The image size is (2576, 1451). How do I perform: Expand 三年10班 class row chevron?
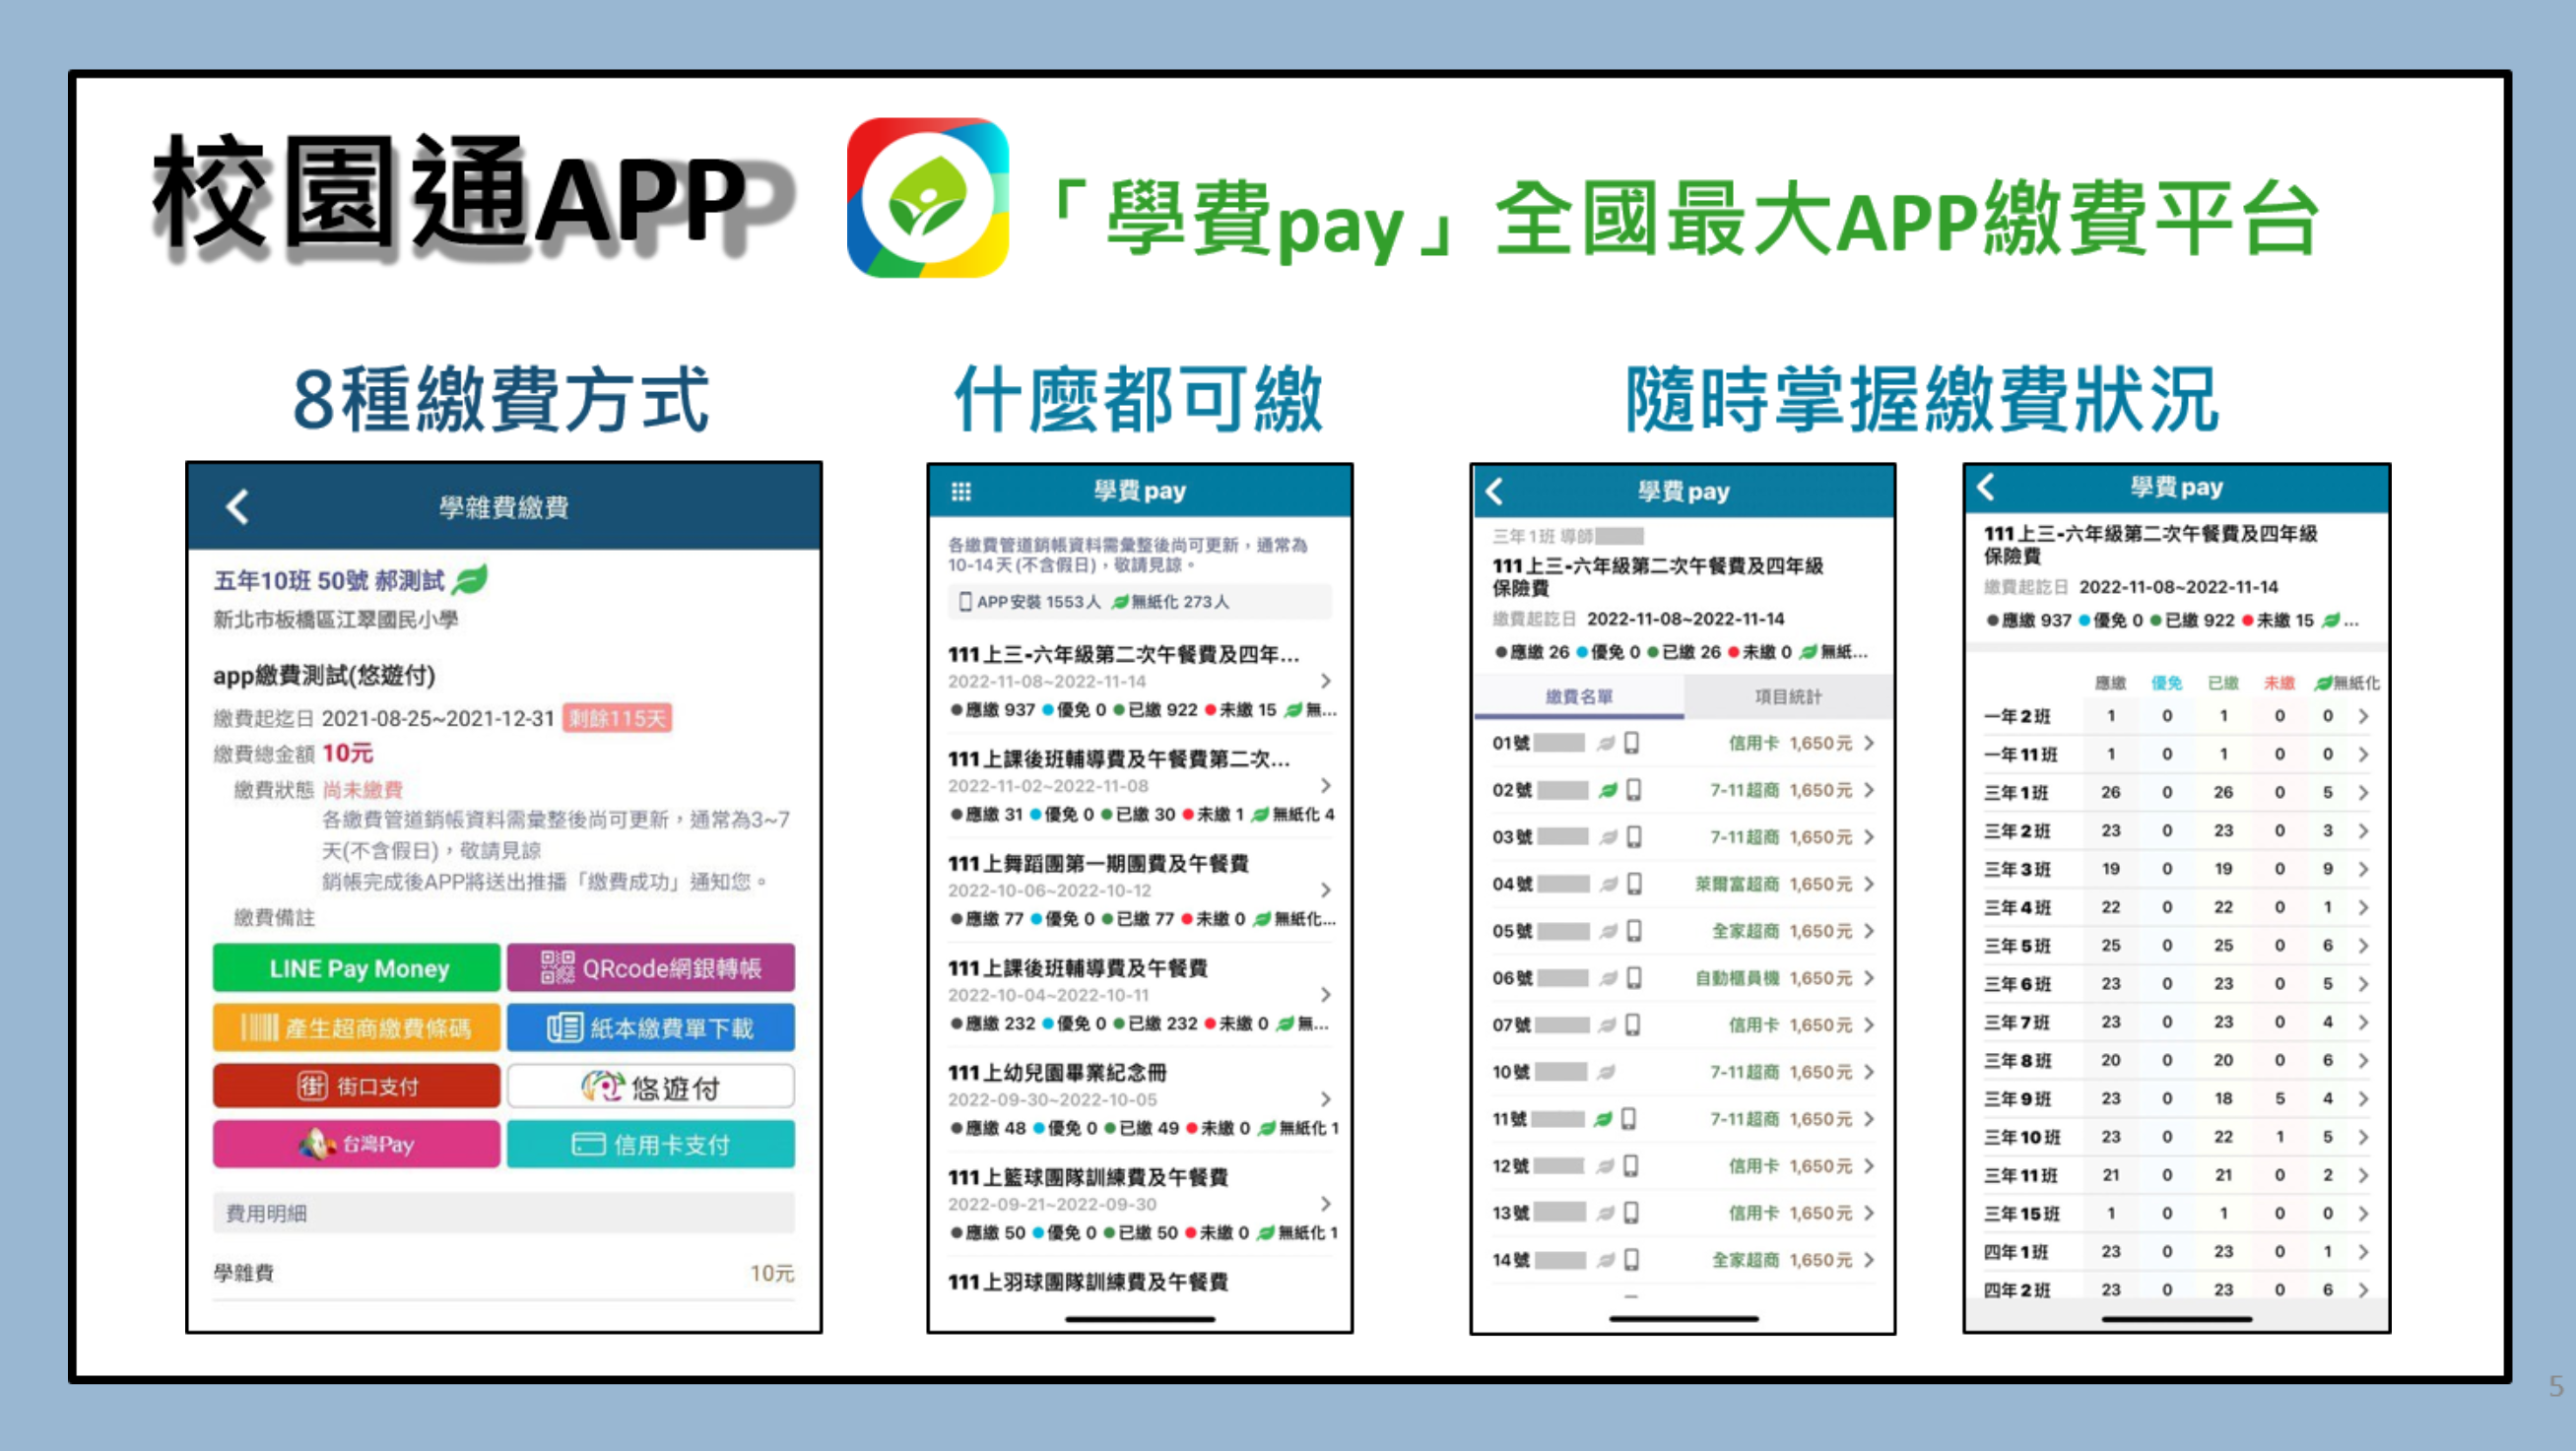coord(2364,1137)
